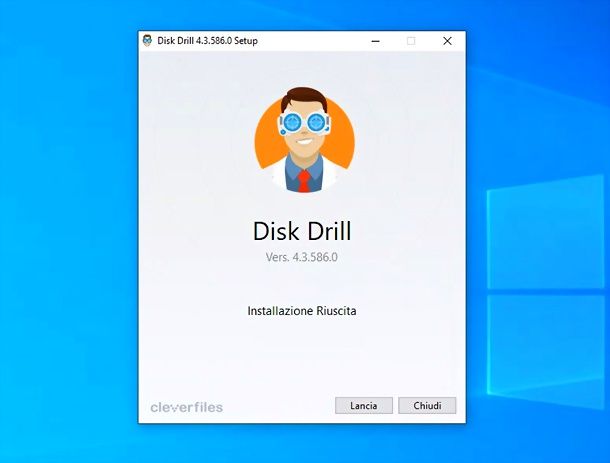Minimize the Disk Drill Setup window
Screen dimensions: 610x463
(x=375, y=41)
